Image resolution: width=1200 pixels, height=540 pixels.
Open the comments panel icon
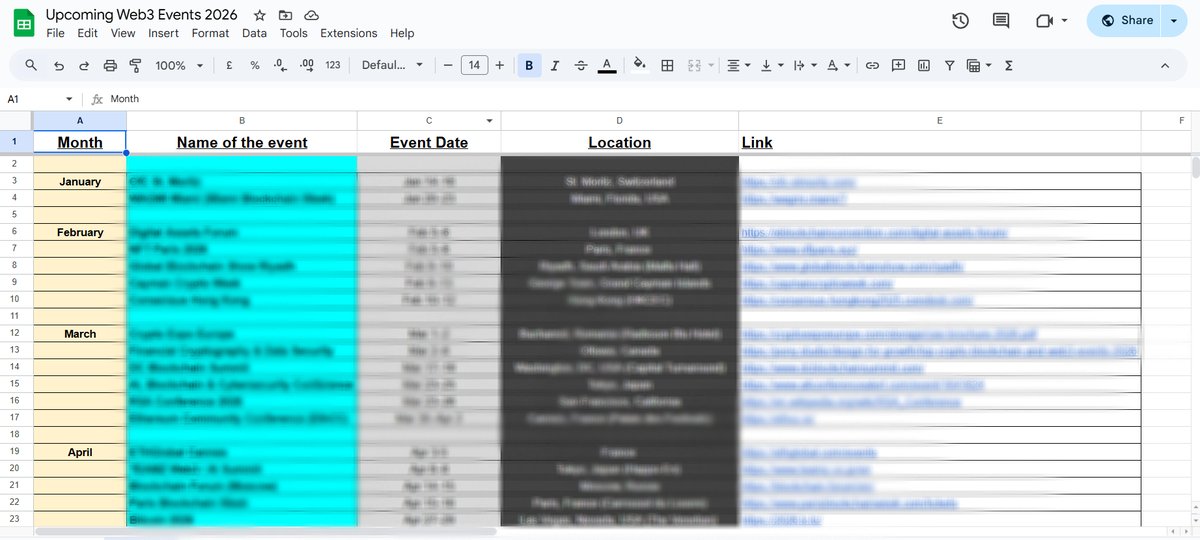[1001, 21]
